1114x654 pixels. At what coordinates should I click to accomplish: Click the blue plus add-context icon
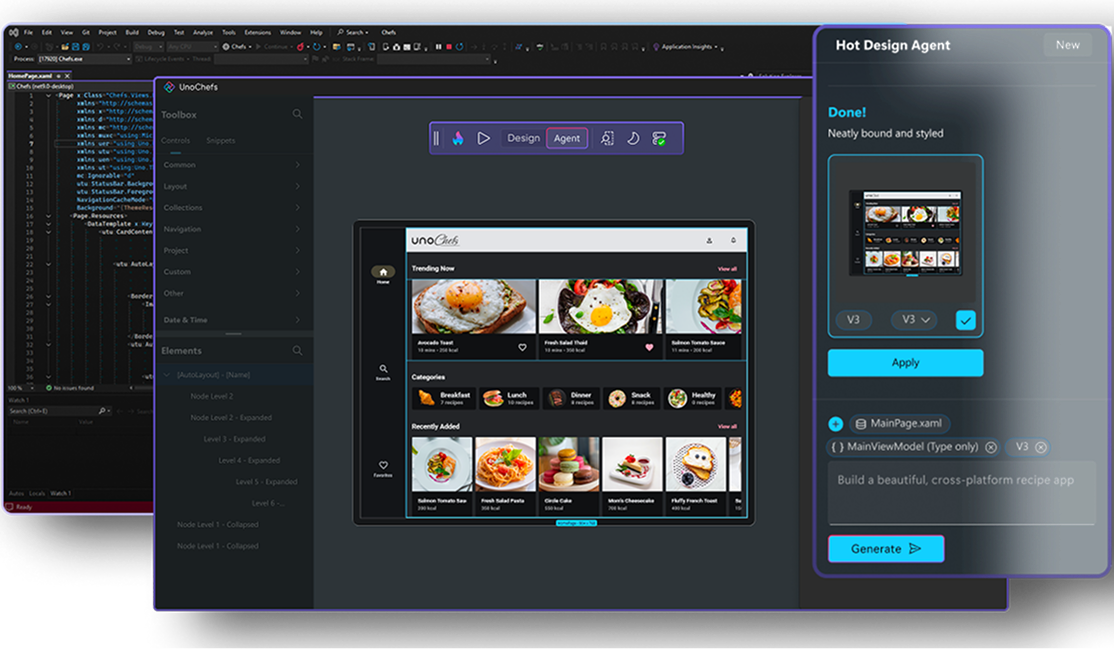[836, 424]
